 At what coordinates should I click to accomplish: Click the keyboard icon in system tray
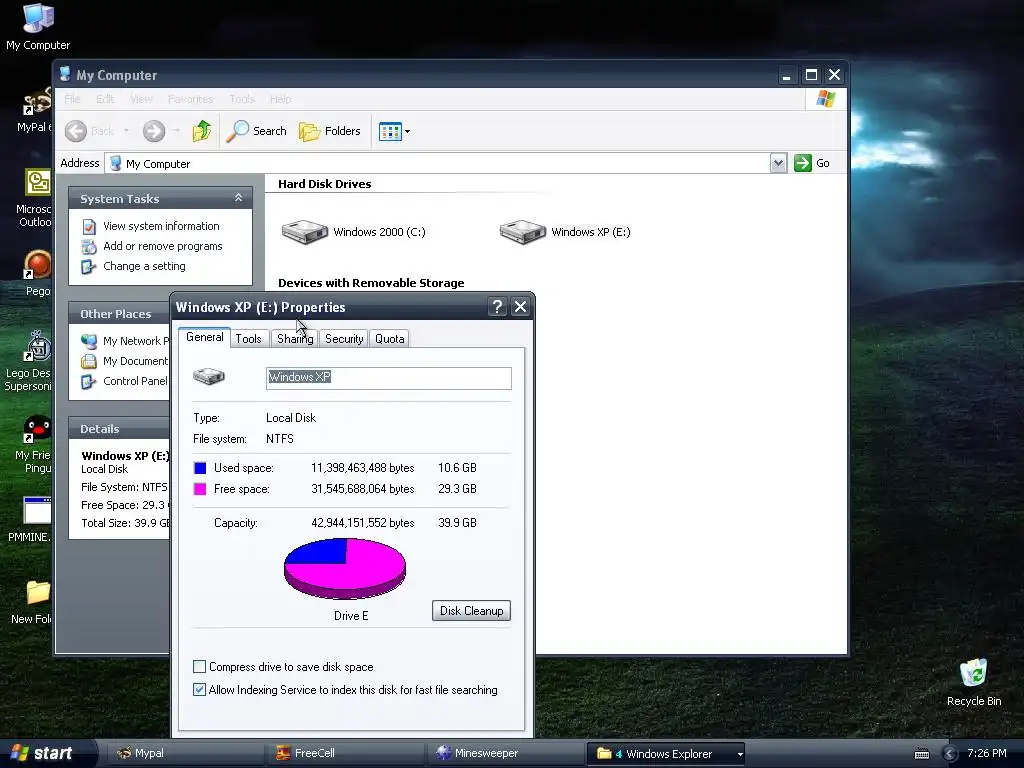click(x=921, y=754)
